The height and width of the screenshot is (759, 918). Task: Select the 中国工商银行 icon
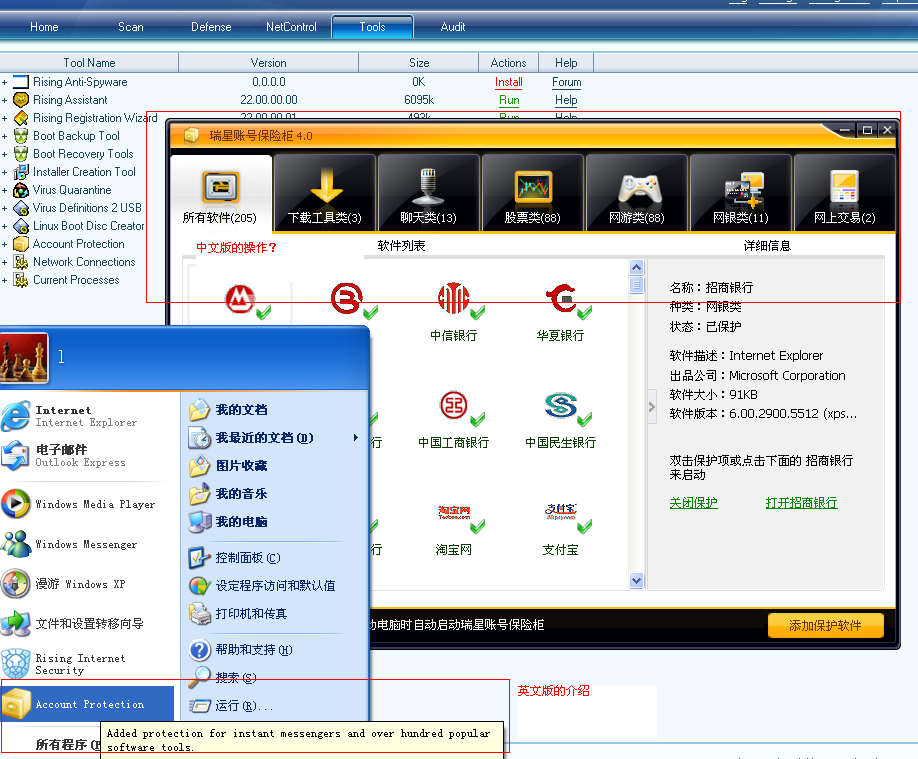tap(454, 405)
